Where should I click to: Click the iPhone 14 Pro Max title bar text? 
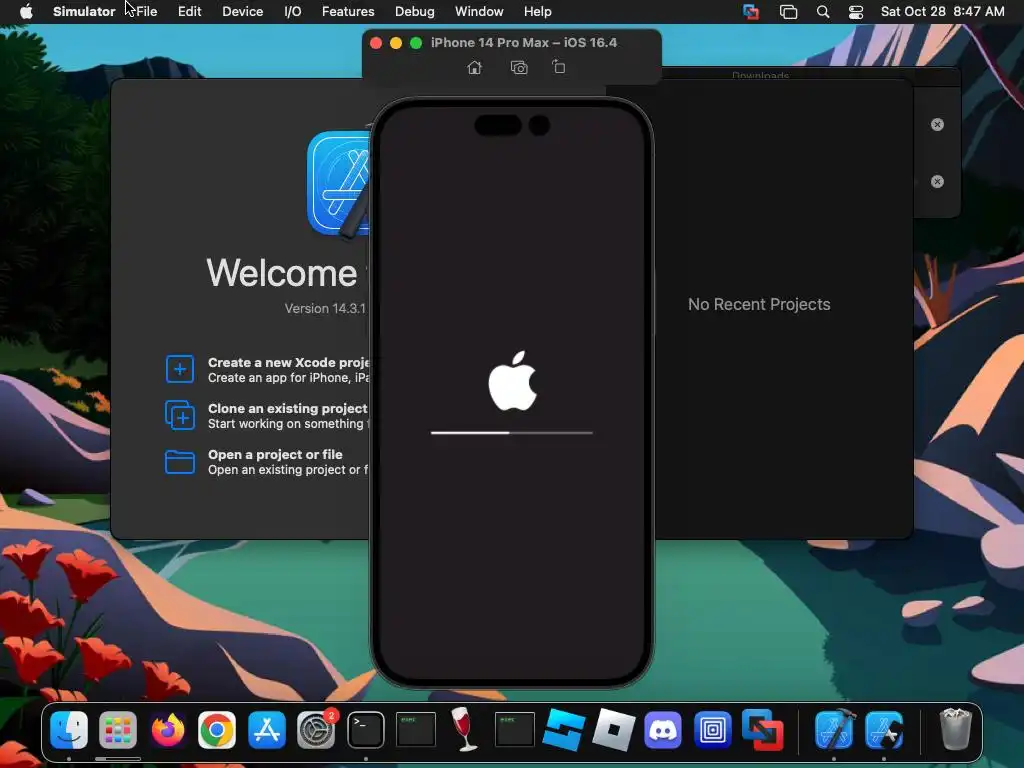524,42
